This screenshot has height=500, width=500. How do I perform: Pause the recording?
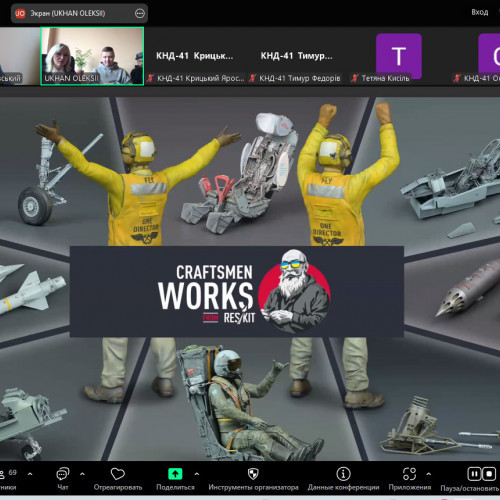pyautogui.click(x=474, y=474)
